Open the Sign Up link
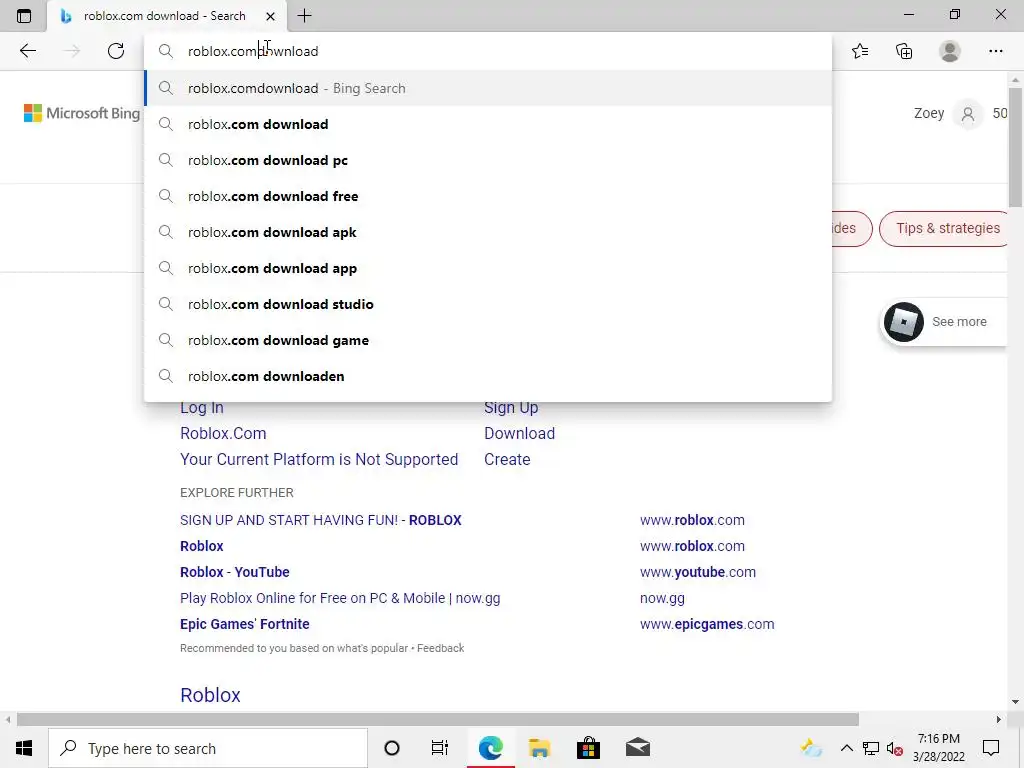 pyautogui.click(x=511, y=408)
